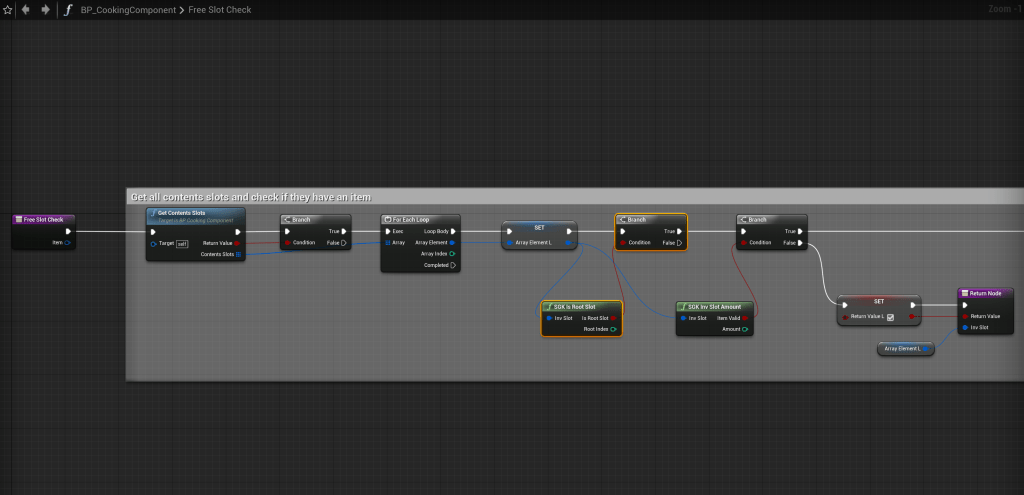Click the favorite star icon in the breadcrumb bar

tap(7, 10)
